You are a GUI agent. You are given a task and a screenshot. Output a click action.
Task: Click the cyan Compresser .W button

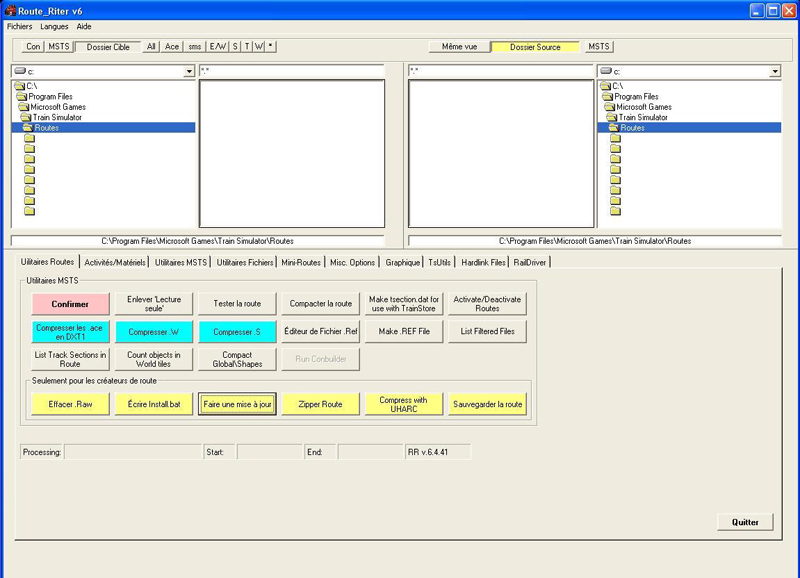(154, 332)
